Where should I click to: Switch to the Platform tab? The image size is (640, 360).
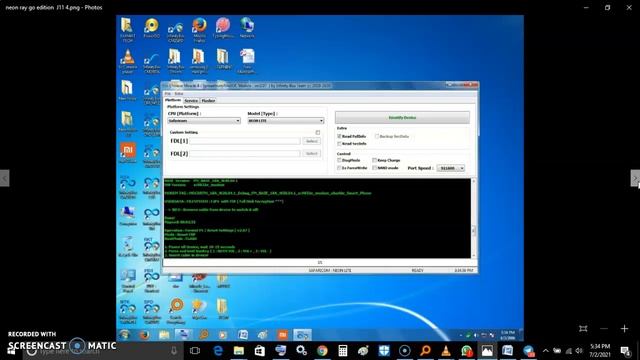tap(173, 100)
